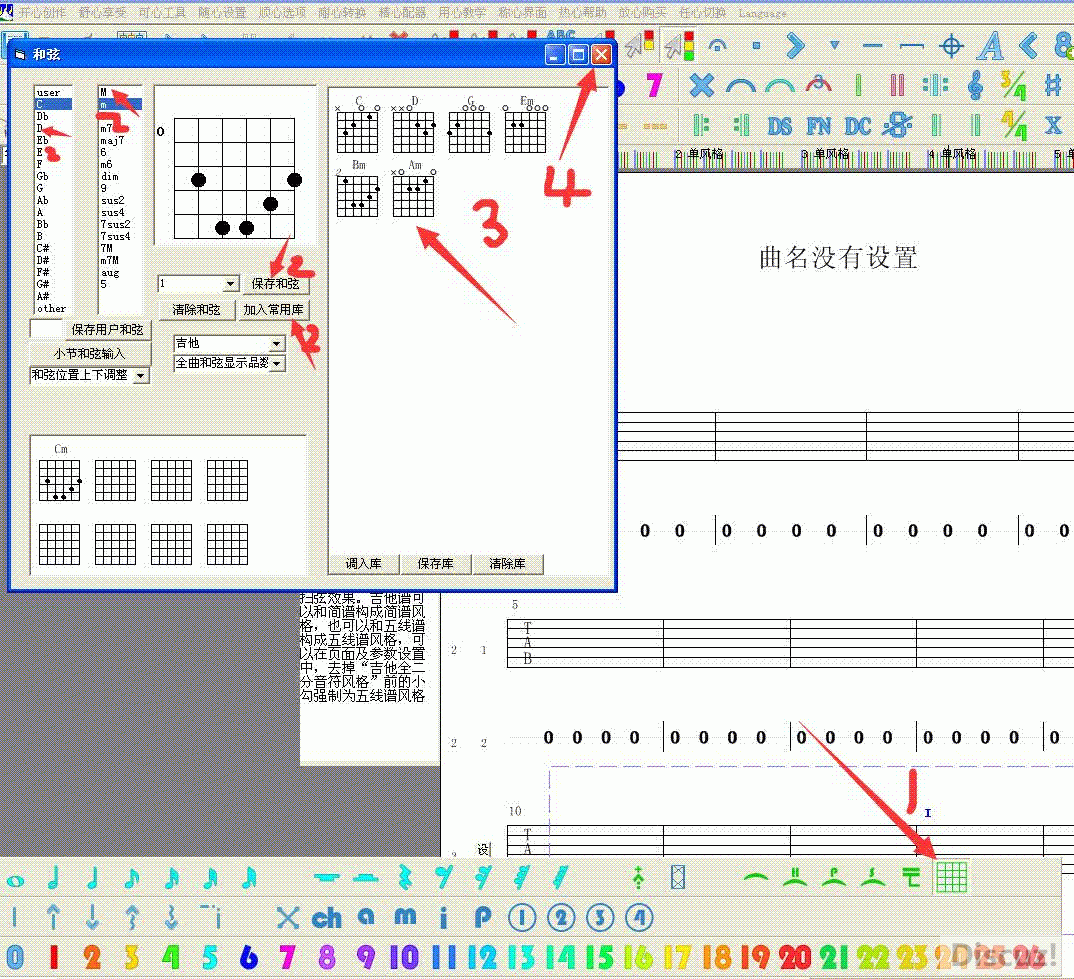
Task: Select the whole rest icon
Action: [327, 877]
